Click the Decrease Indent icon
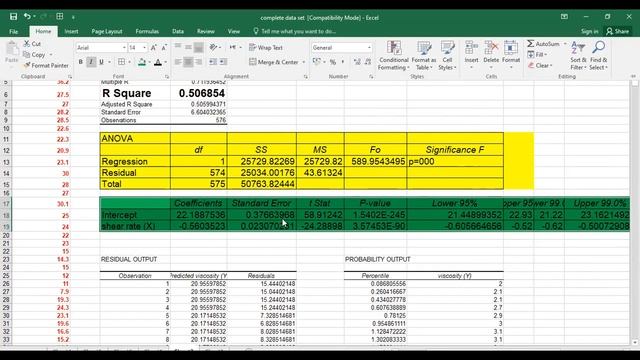Image resolution: width=640 pixels, height=360 pixels. point(213,62)
